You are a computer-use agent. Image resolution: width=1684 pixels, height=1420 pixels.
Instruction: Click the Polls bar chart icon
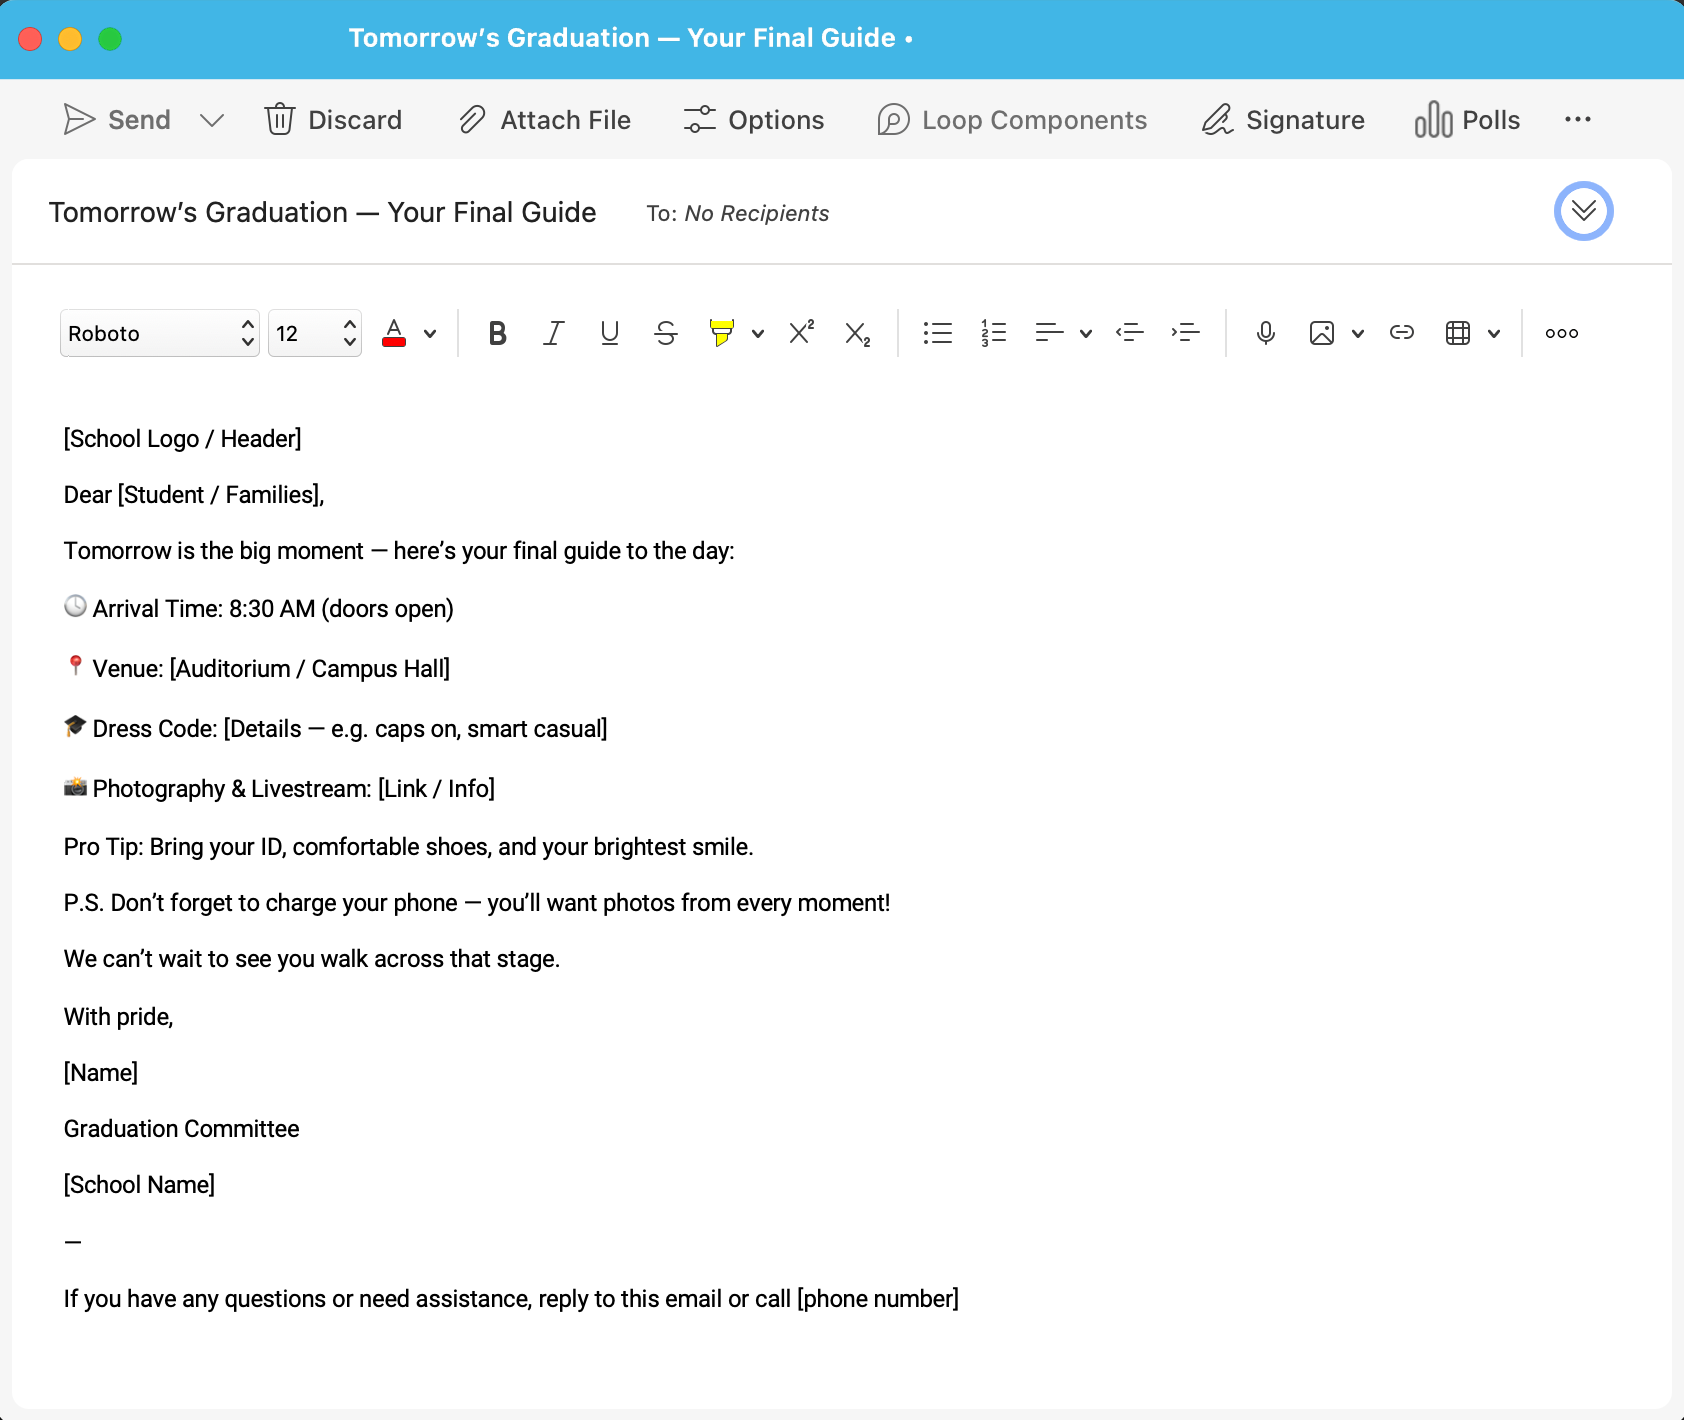[1433, 120]
